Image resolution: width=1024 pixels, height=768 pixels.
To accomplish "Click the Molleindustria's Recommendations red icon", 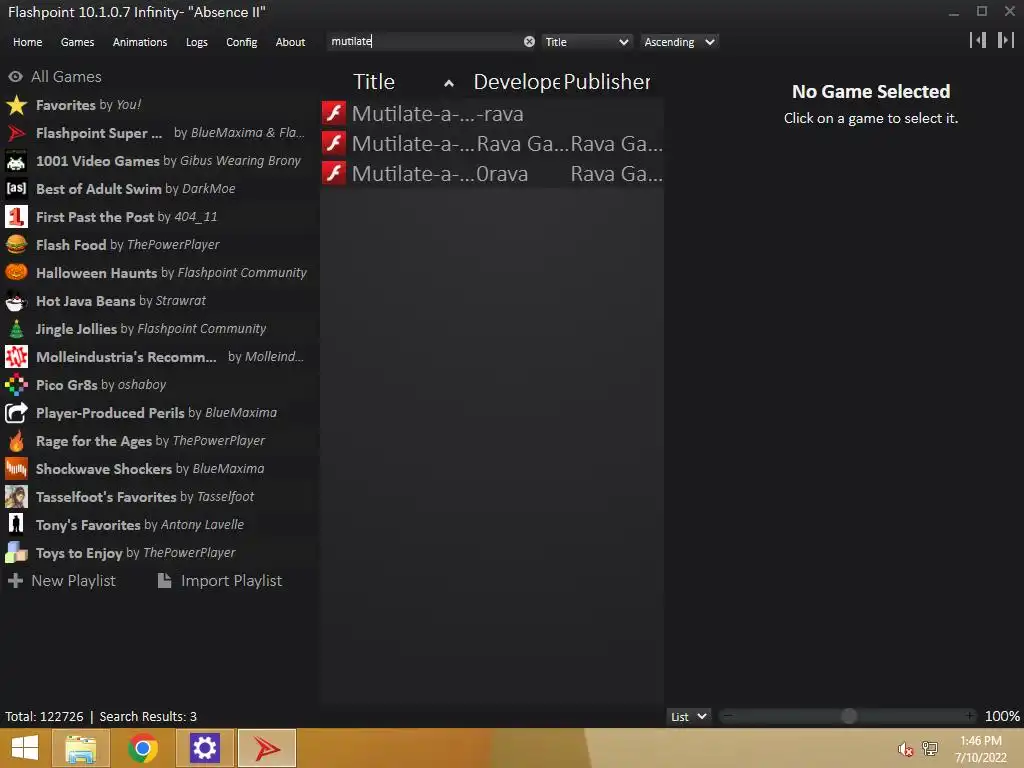I will coord(16,357).
